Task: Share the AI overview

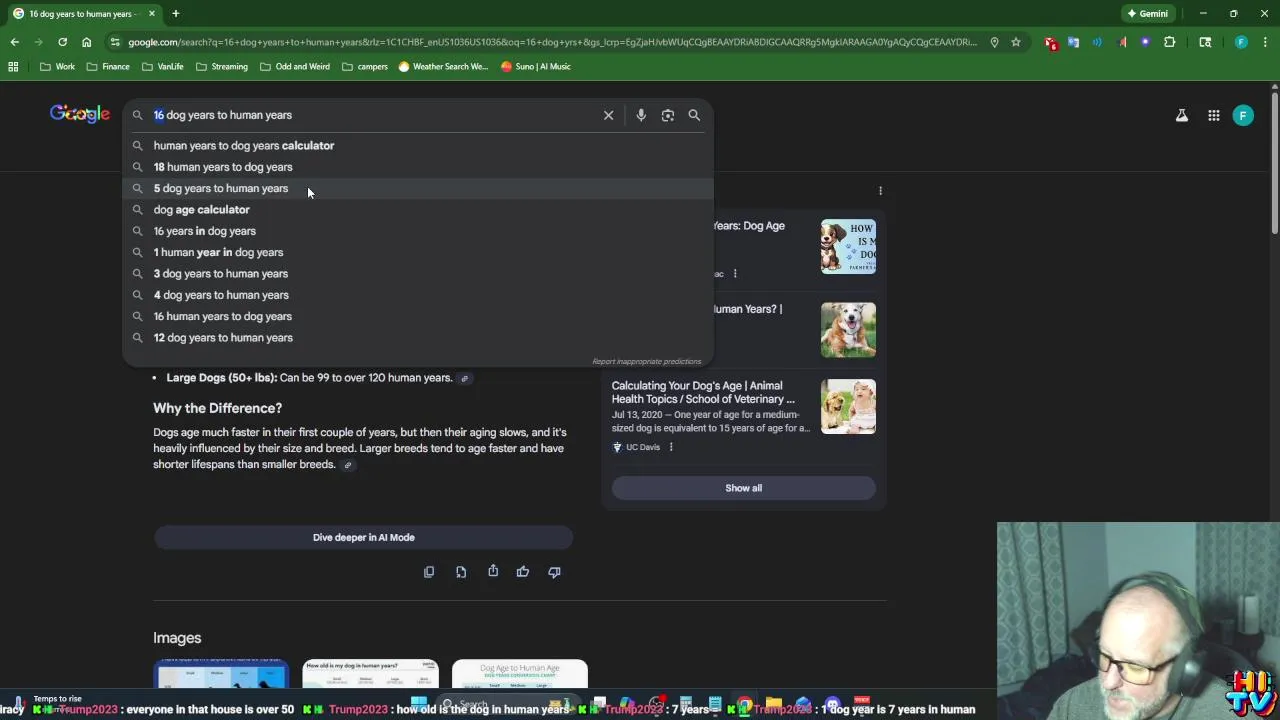Action: [493, 571]
